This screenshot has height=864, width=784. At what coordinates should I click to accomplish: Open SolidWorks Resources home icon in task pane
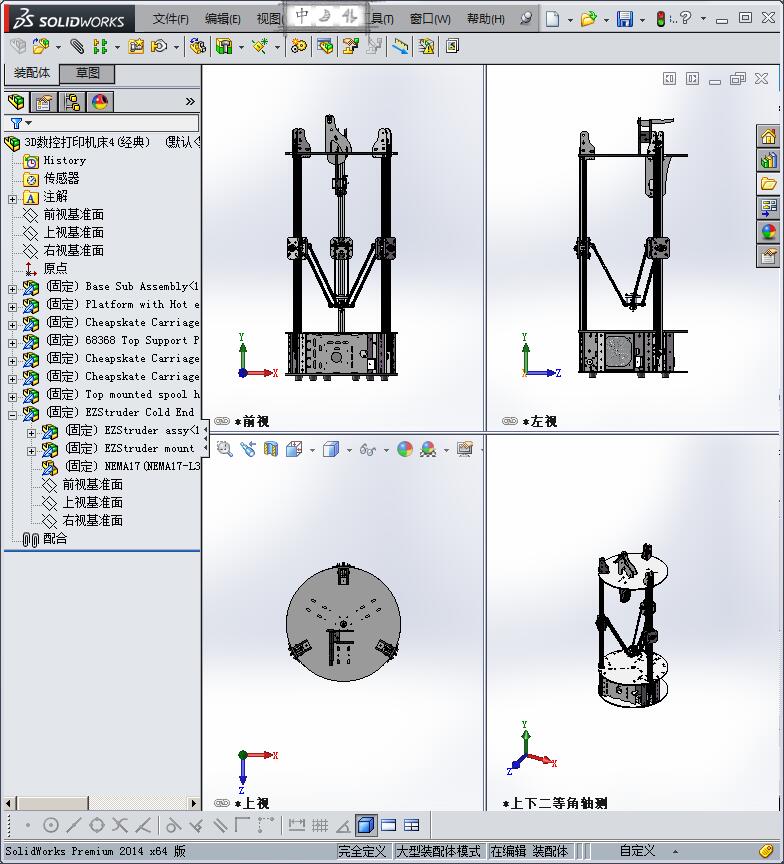769,136
